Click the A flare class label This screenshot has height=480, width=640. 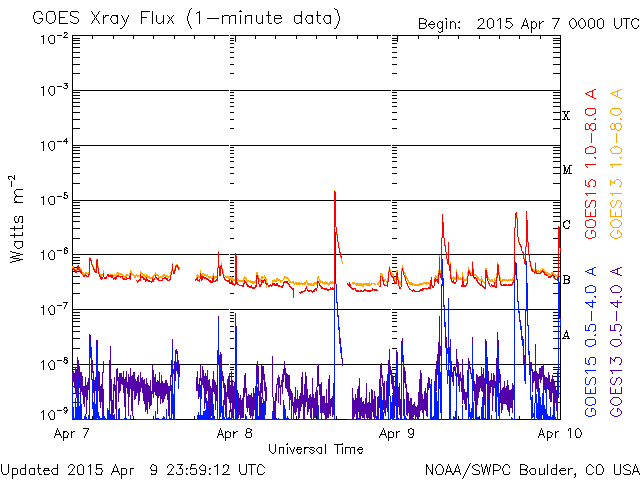click(566, 335)
